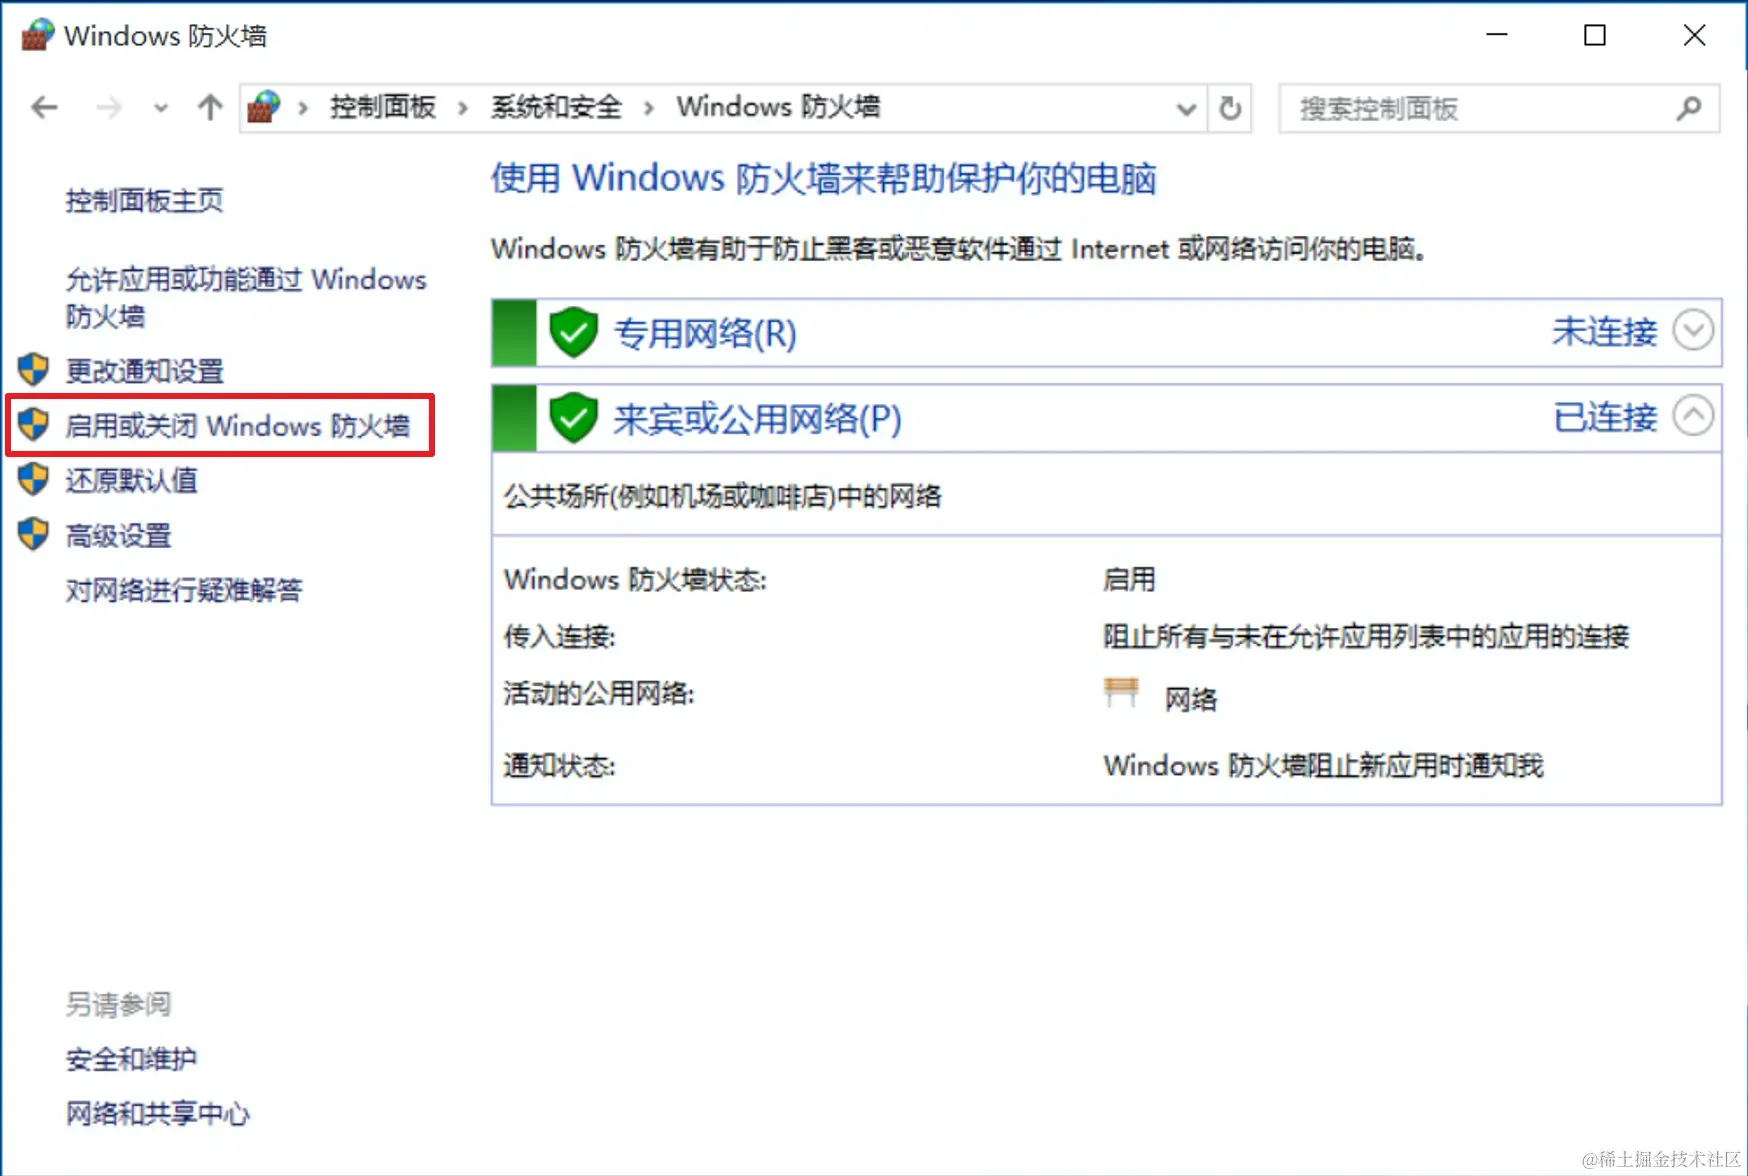This screenshot has width=1748, height=1176.
Task: Click 公共场所(例如机场或咖啡店)中的网络 text
Action: tap(722, 496)
